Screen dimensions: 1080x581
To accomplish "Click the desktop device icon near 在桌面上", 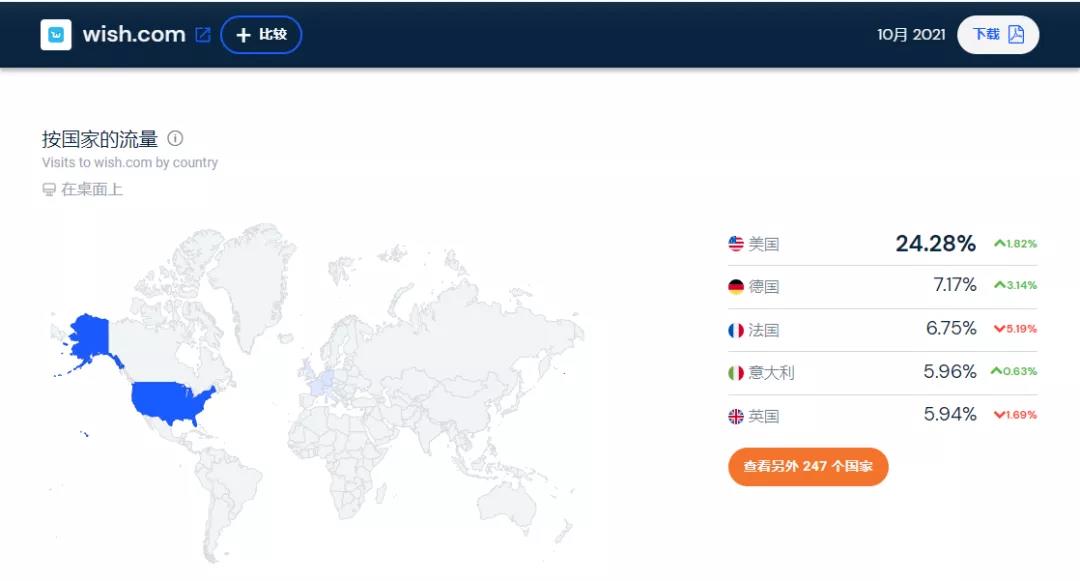I will pyautogui.click(x=47, y=188).
